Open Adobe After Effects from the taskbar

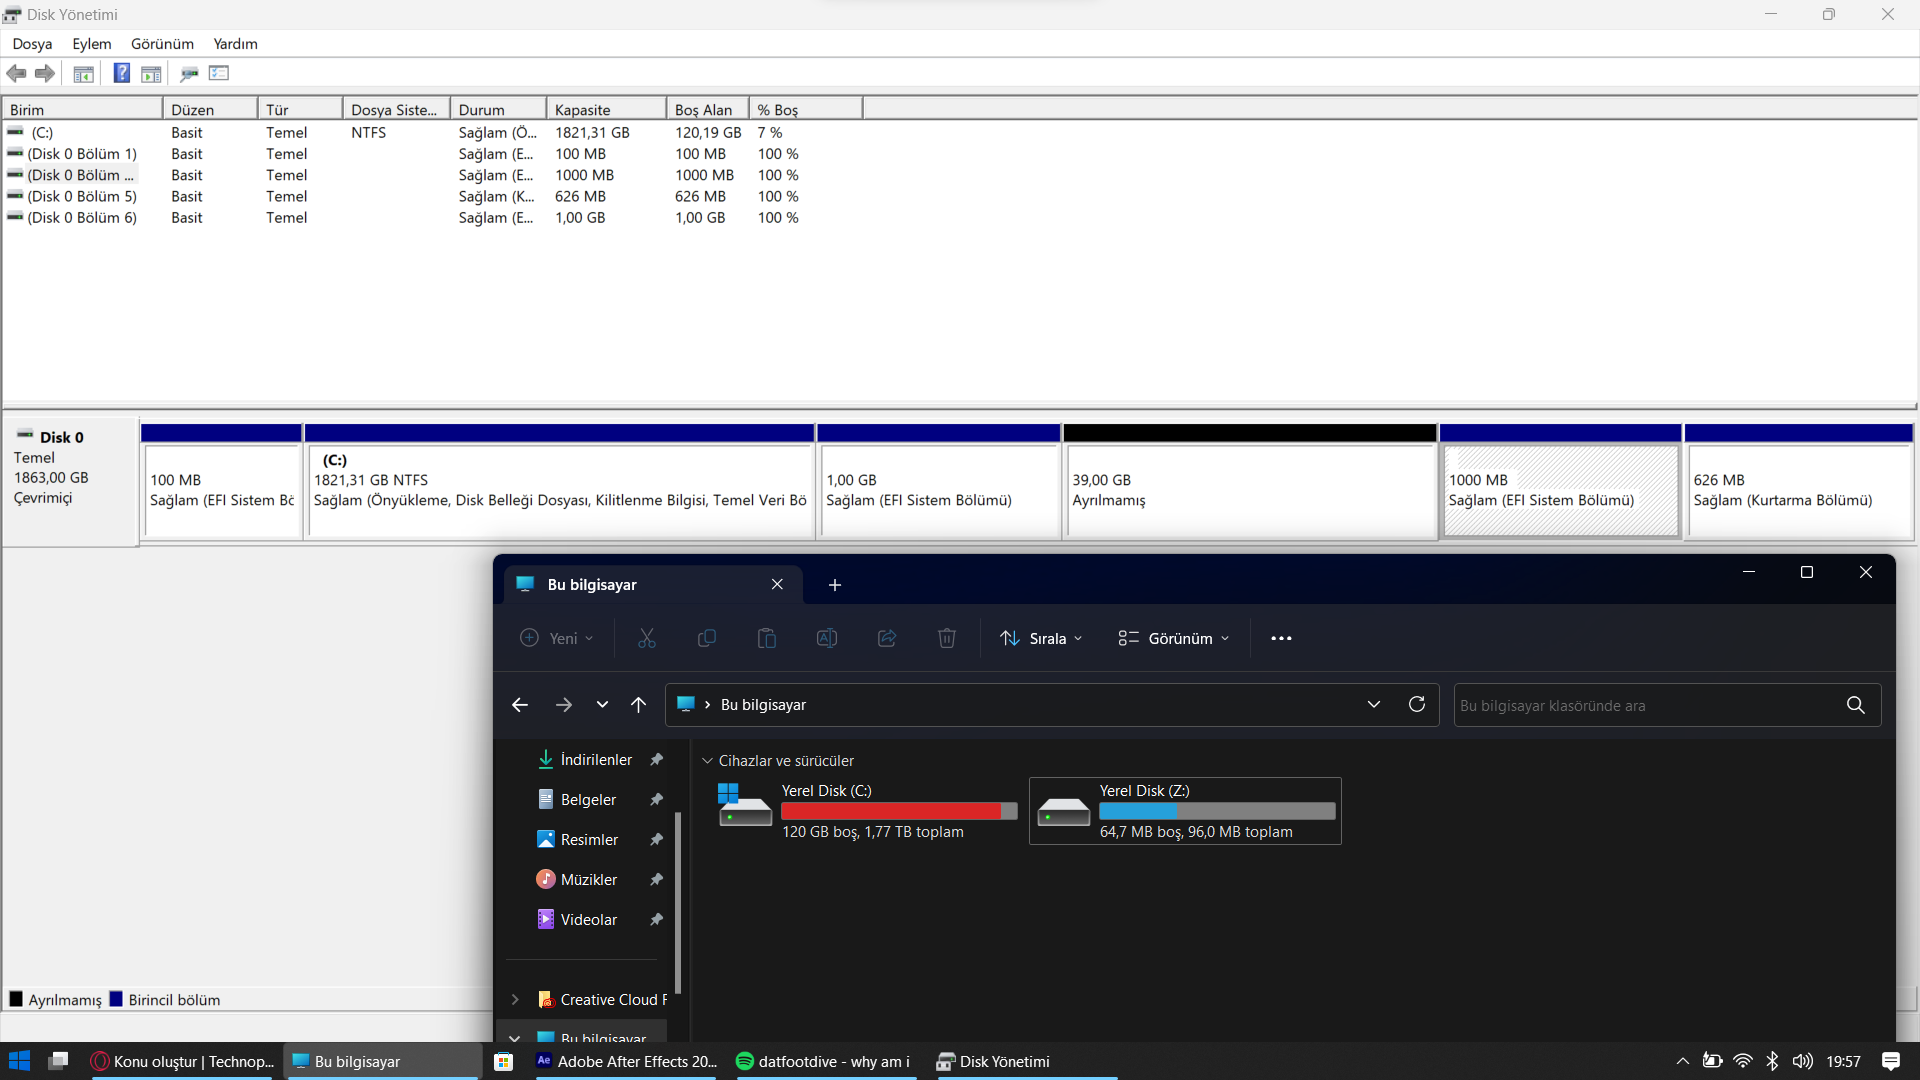click(627, 1061)
